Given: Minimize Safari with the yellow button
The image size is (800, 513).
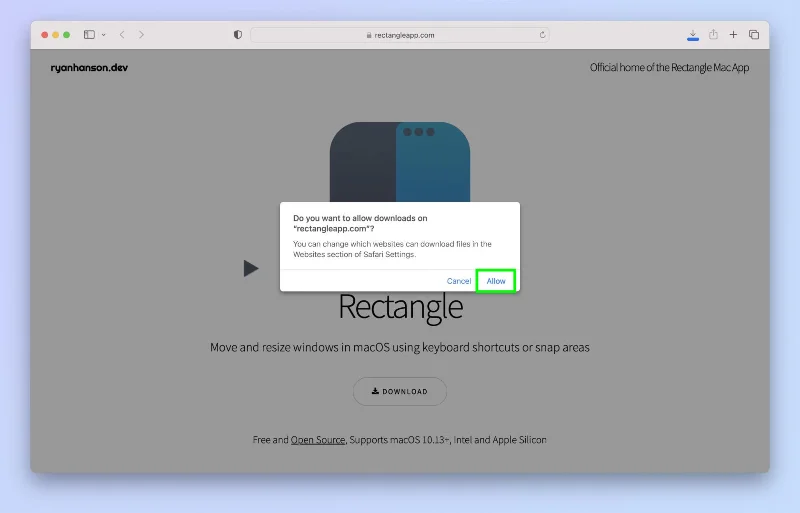Looking at the screenshot, I should coord(56,35).
